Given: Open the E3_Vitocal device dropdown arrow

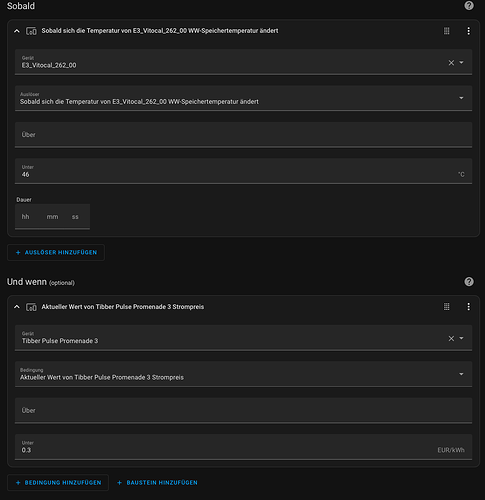Looking at the screenshot, I should point(461,62).
